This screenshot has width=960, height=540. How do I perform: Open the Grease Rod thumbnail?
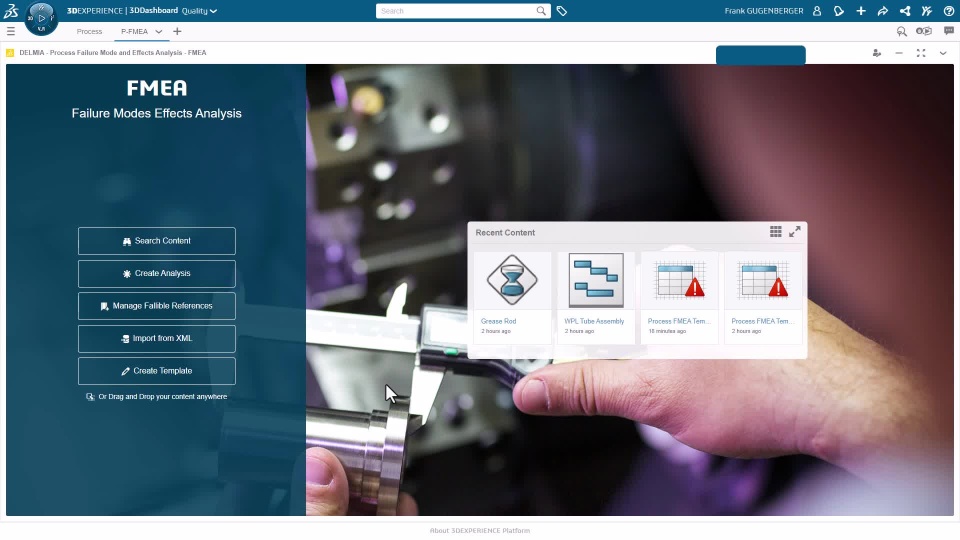pos(512,280)
